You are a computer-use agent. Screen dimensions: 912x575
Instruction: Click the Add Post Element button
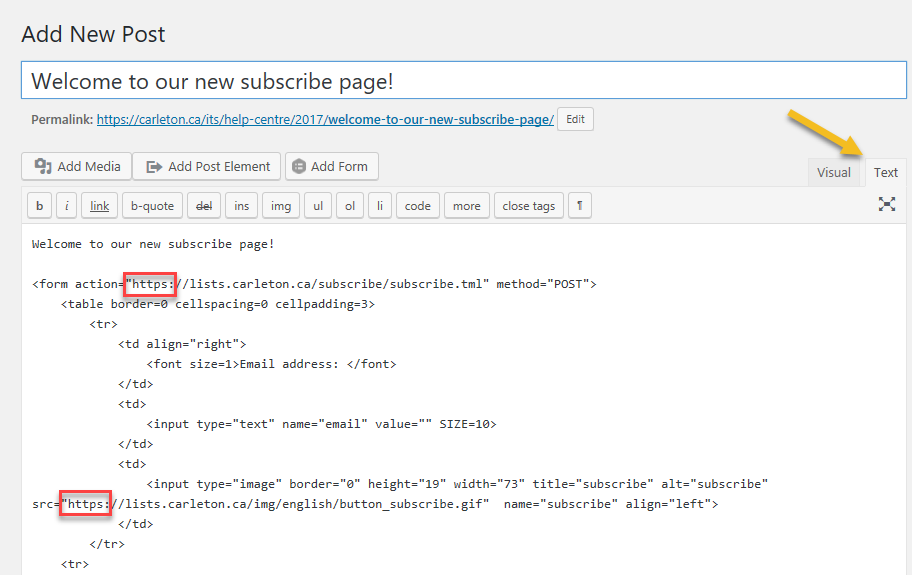(x=207, y=166)
